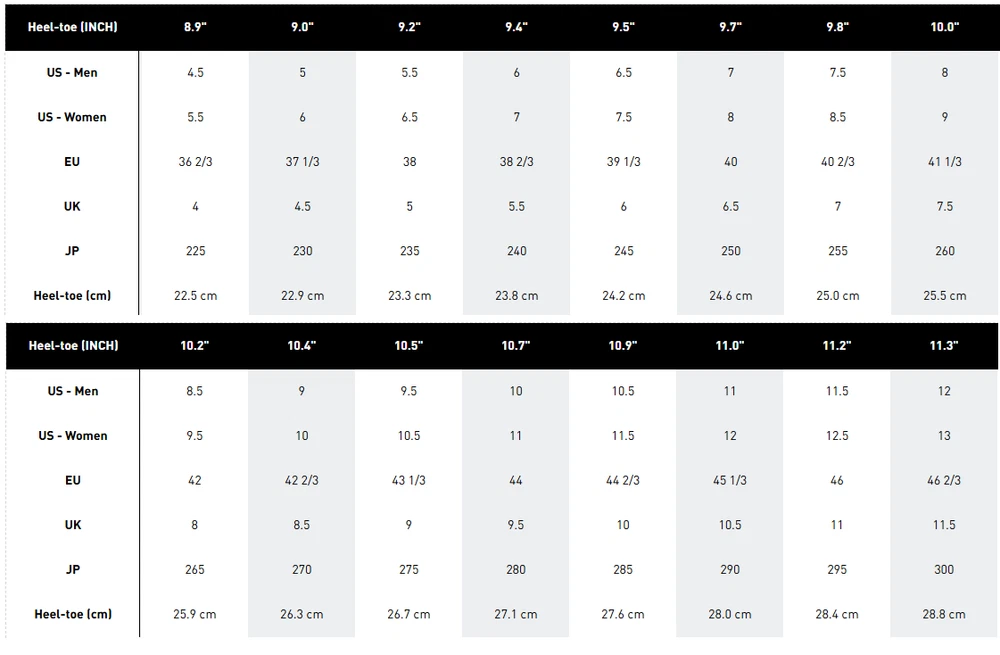The height and width of the screenshot is (655, 1000).
Task: Click the 11.3" heel-toe column header
Action: [944, 345]
